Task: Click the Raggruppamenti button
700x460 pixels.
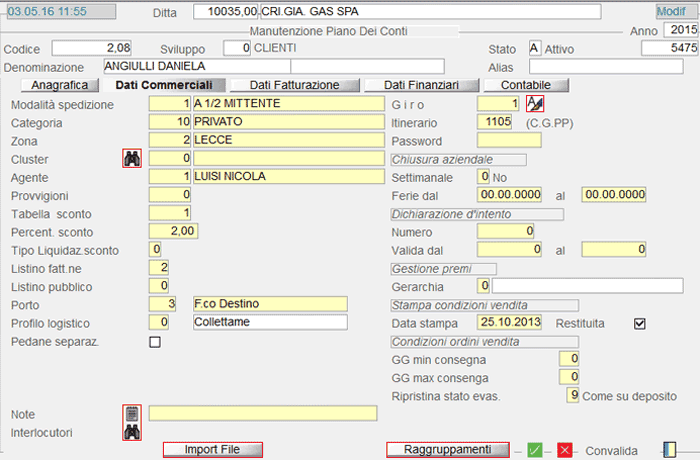Action: (448, 450)
